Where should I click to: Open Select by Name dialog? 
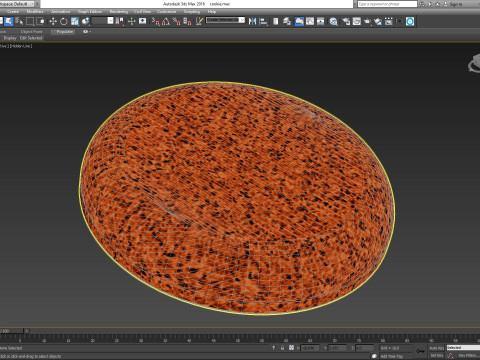(x=19, y=22)
